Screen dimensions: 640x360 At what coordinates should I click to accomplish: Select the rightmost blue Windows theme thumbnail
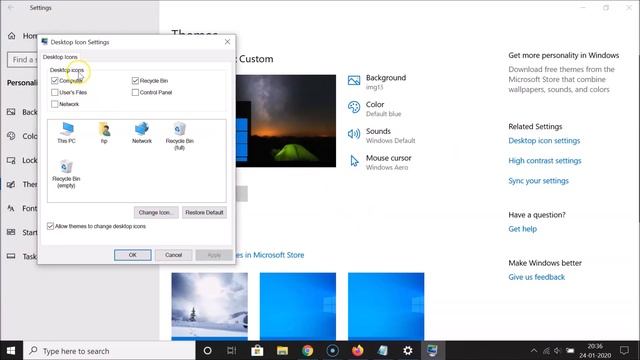[x=386, y=306]
